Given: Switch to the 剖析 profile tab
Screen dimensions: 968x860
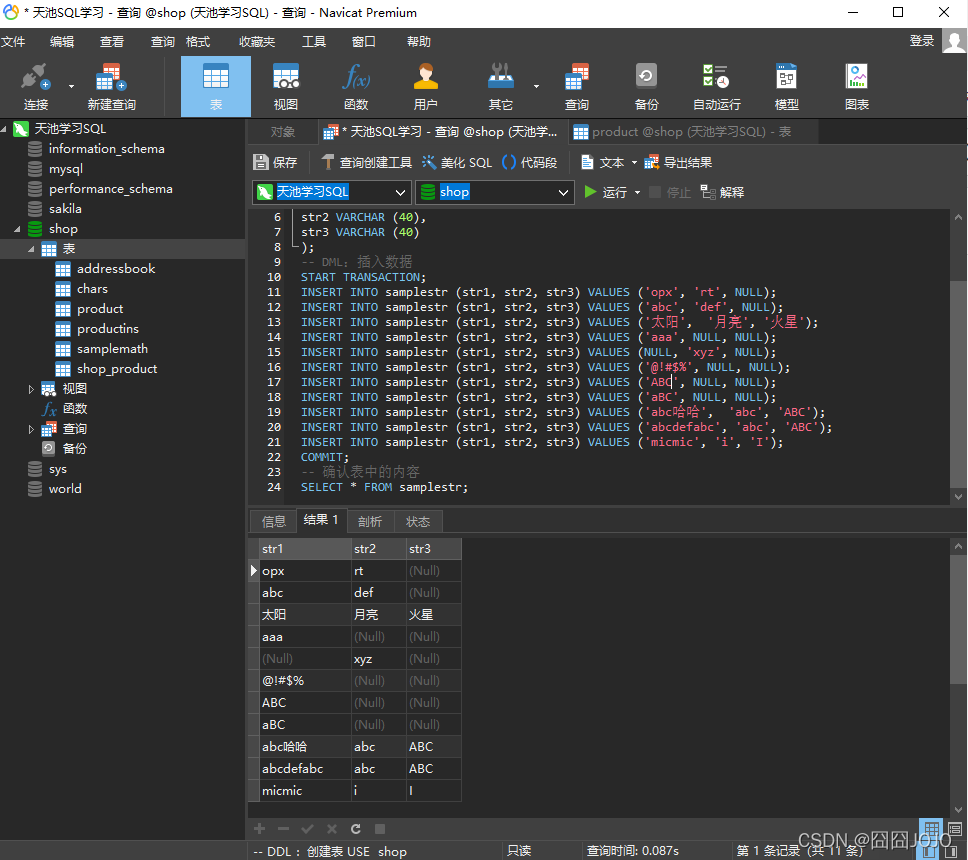Looking at the screenshot, I should 370,521.
